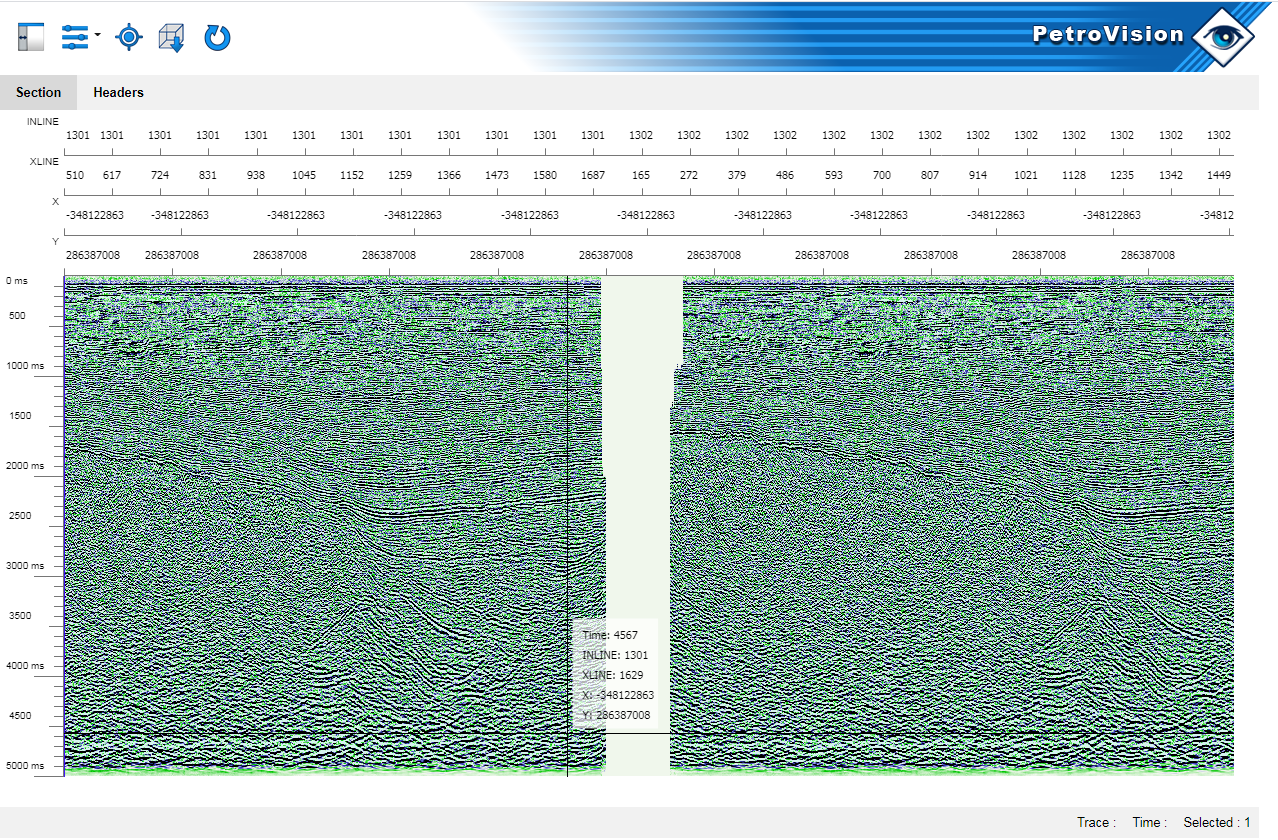Click the crosshair locate target icon
Image resolution: width=1278 pixels, height=840 pixels.
point(129,38)
